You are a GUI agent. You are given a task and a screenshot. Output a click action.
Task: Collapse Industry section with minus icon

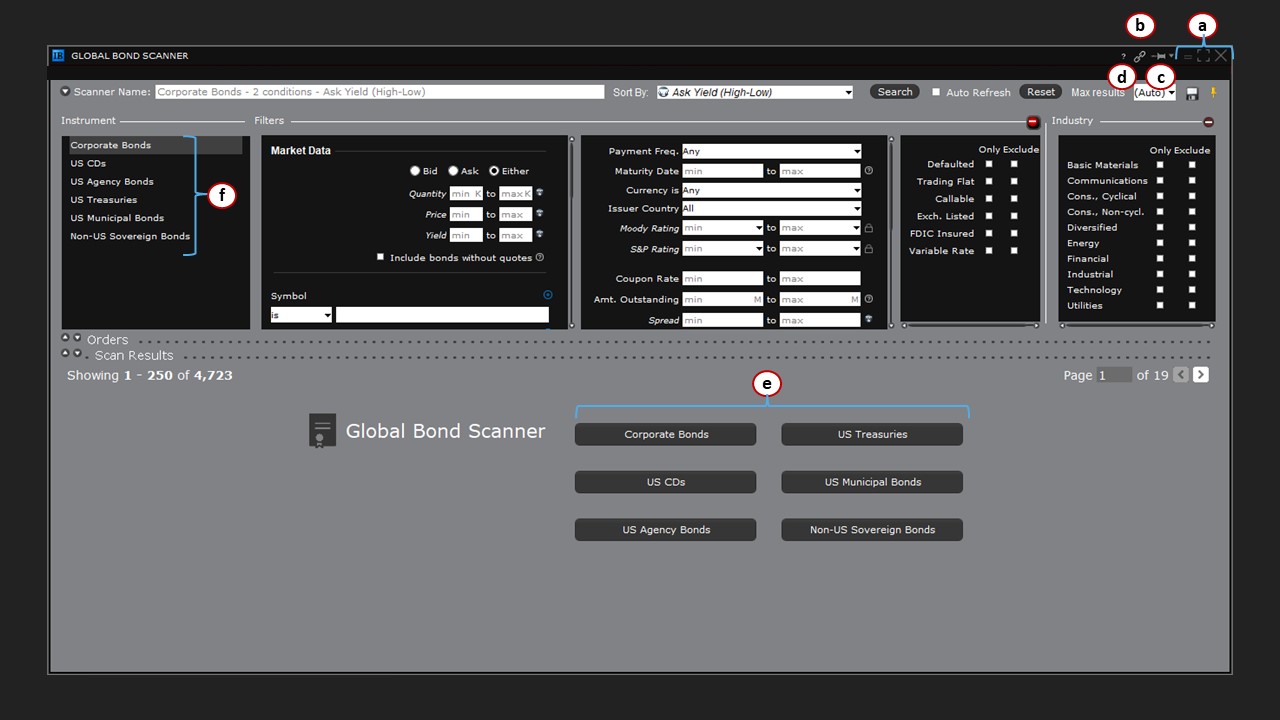[x=1208, y=122]
